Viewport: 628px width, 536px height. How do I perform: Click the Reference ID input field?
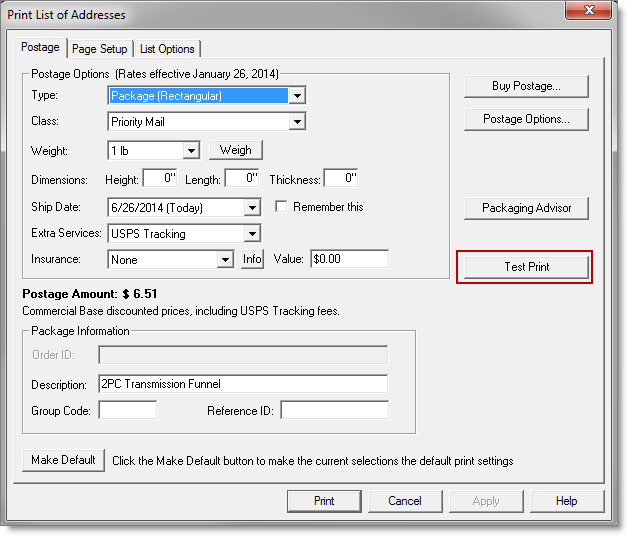334,410
